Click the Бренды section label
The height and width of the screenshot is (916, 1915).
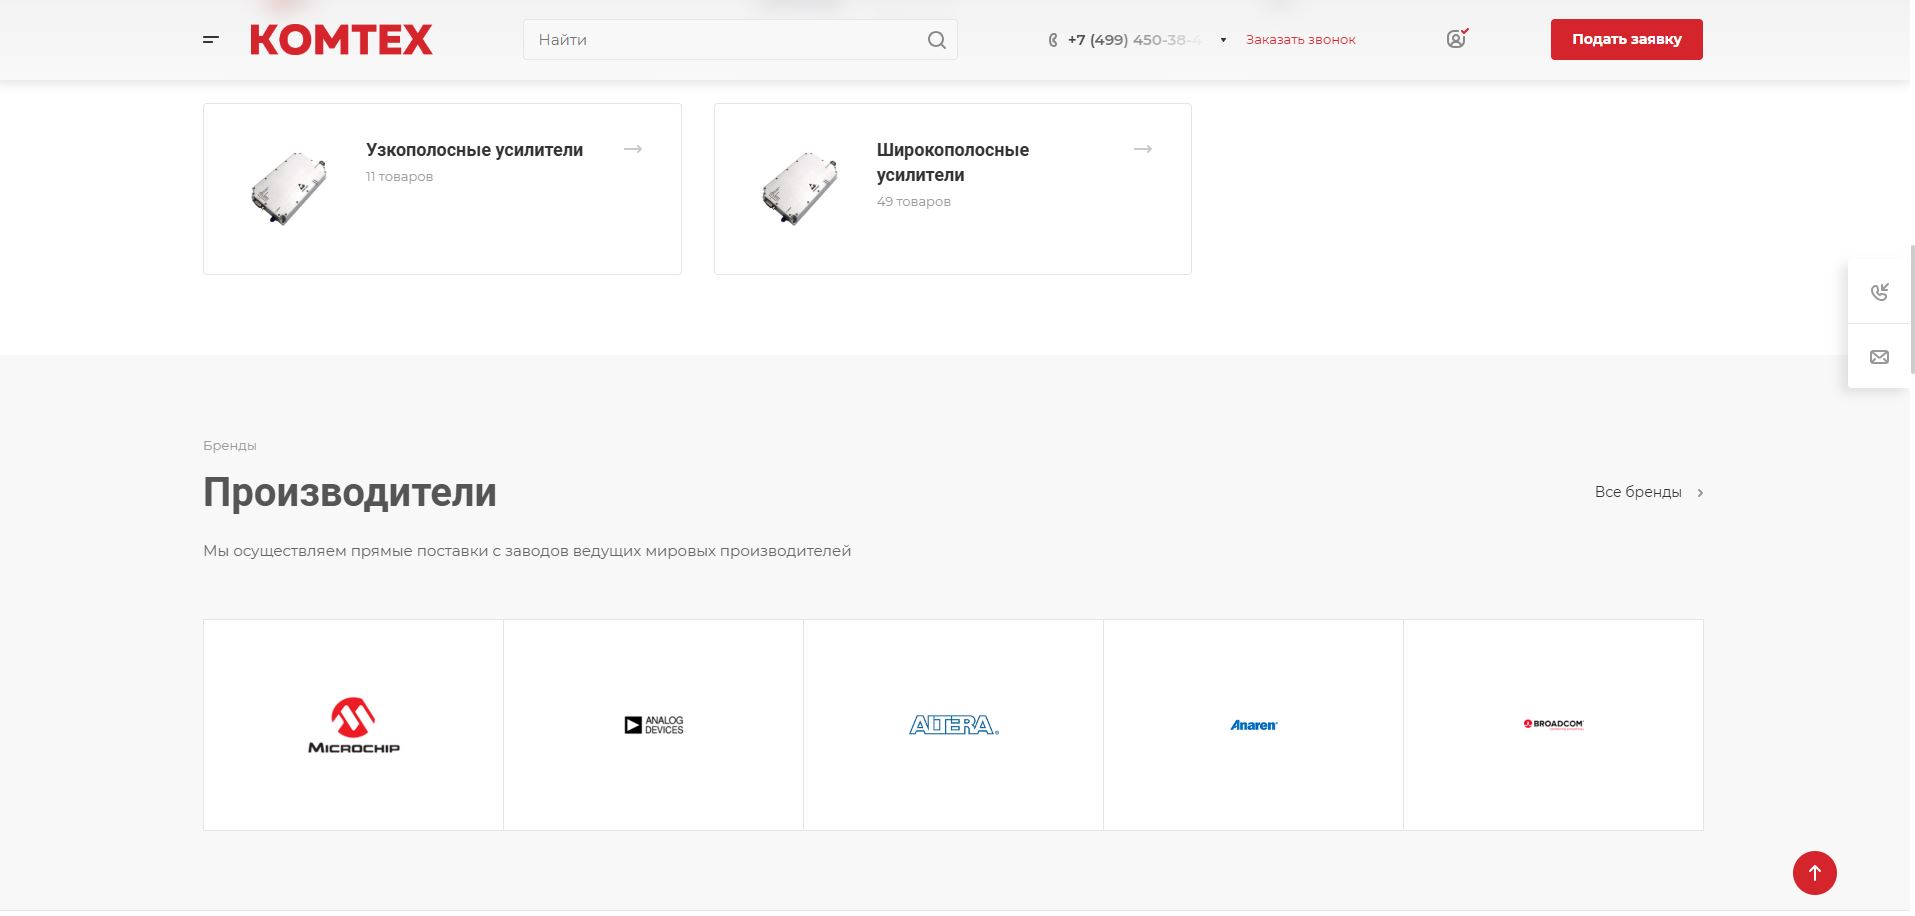(x=230, y=446)
